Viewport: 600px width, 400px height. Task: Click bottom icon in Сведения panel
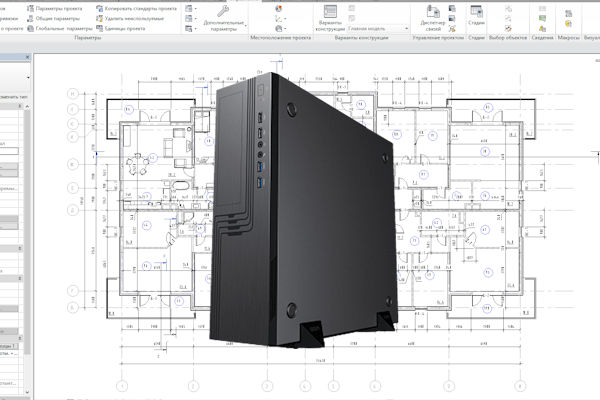(x=543, y=28)
